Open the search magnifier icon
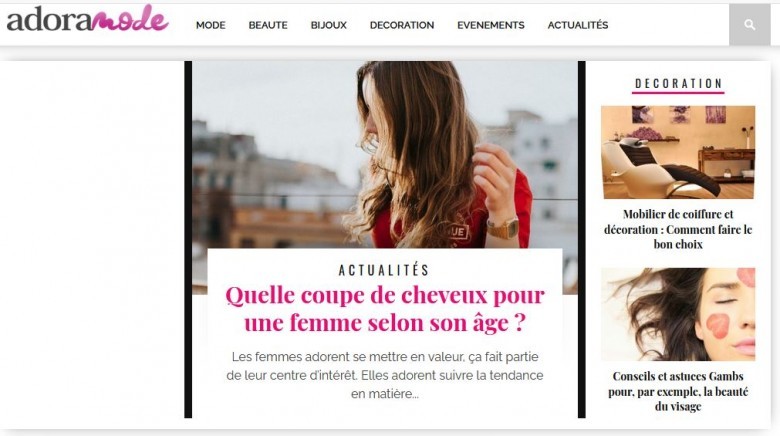Viewport: 780px width, 436px height. pyautogui.click(x=750, y=25)
